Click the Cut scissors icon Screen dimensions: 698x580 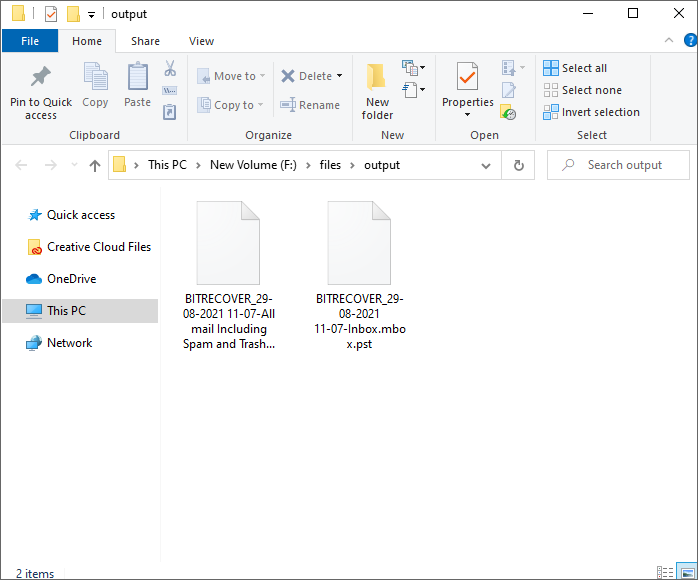170,68
